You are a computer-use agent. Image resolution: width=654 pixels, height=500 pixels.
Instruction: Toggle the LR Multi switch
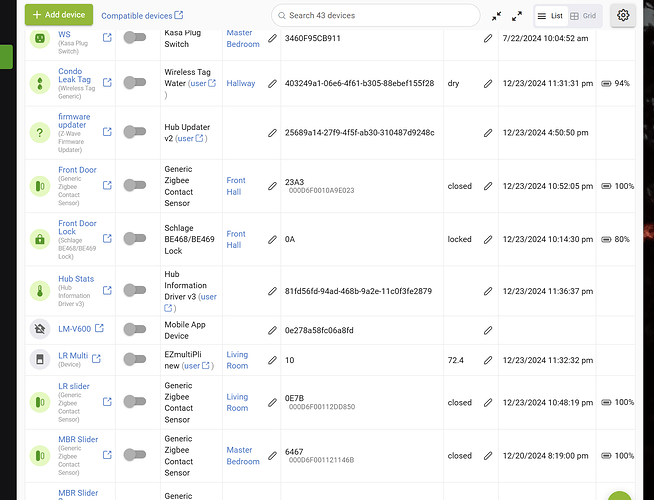tap(135, 359)
